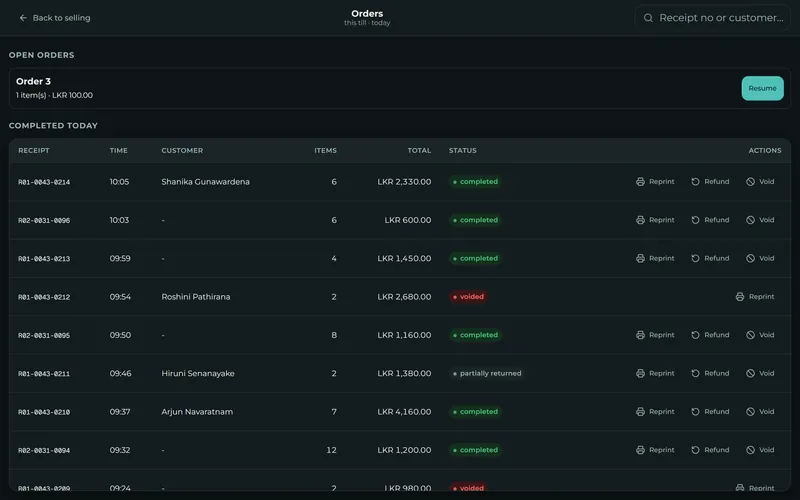
Task: Select the completed status badge for R01-0043-0210
Action: coord(475,412)
